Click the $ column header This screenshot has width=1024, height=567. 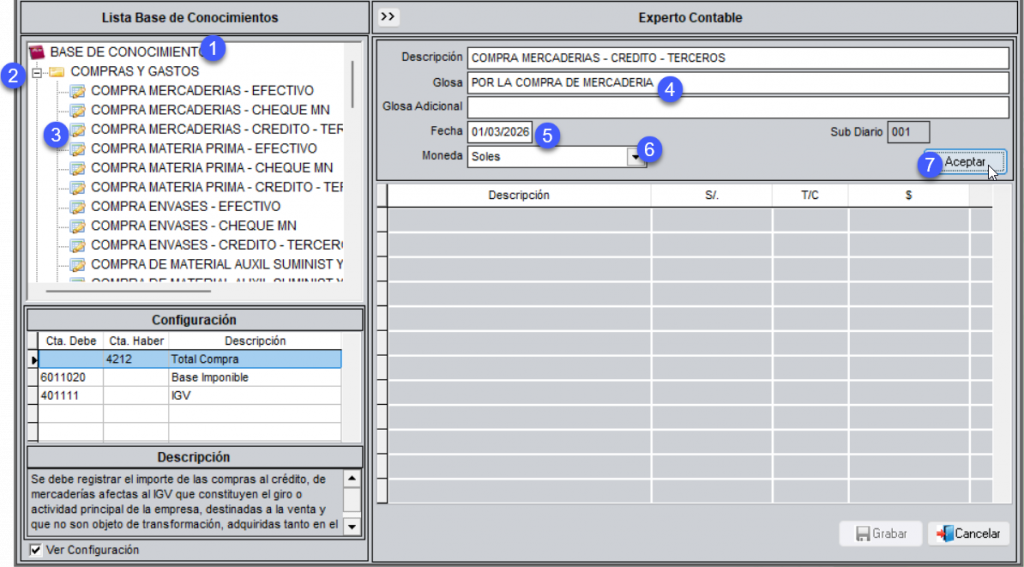909,195
